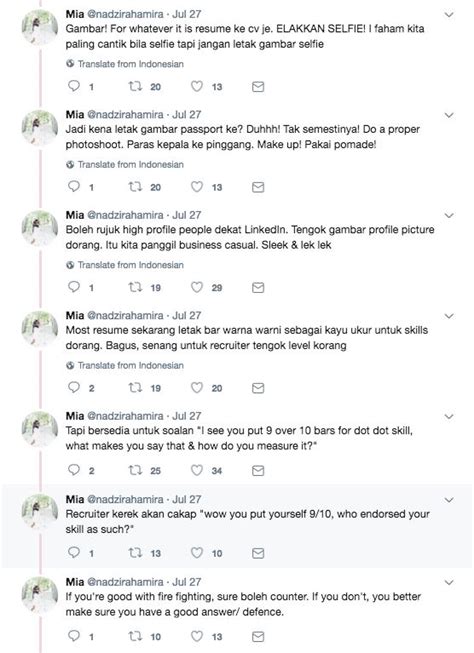Open chevron menu on 'ELAKKAN SELFIE' tweet

click(x=449, y=15)
